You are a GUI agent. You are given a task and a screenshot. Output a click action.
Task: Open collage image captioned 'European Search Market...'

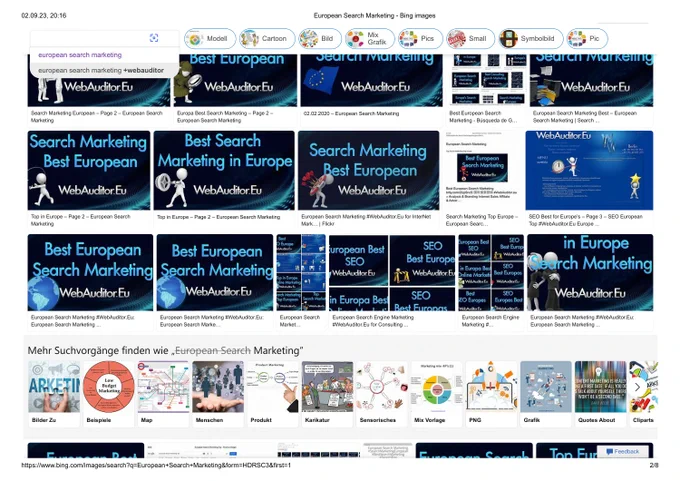(301, 272)
